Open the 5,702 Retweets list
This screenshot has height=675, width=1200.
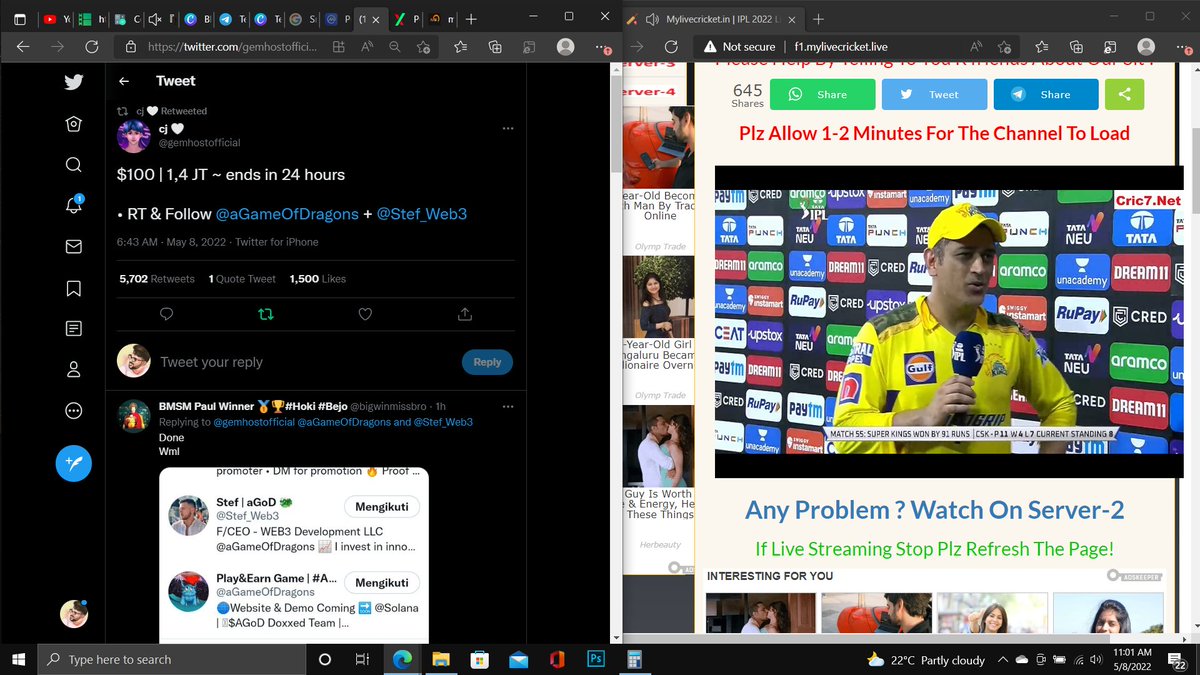(157, 279)
